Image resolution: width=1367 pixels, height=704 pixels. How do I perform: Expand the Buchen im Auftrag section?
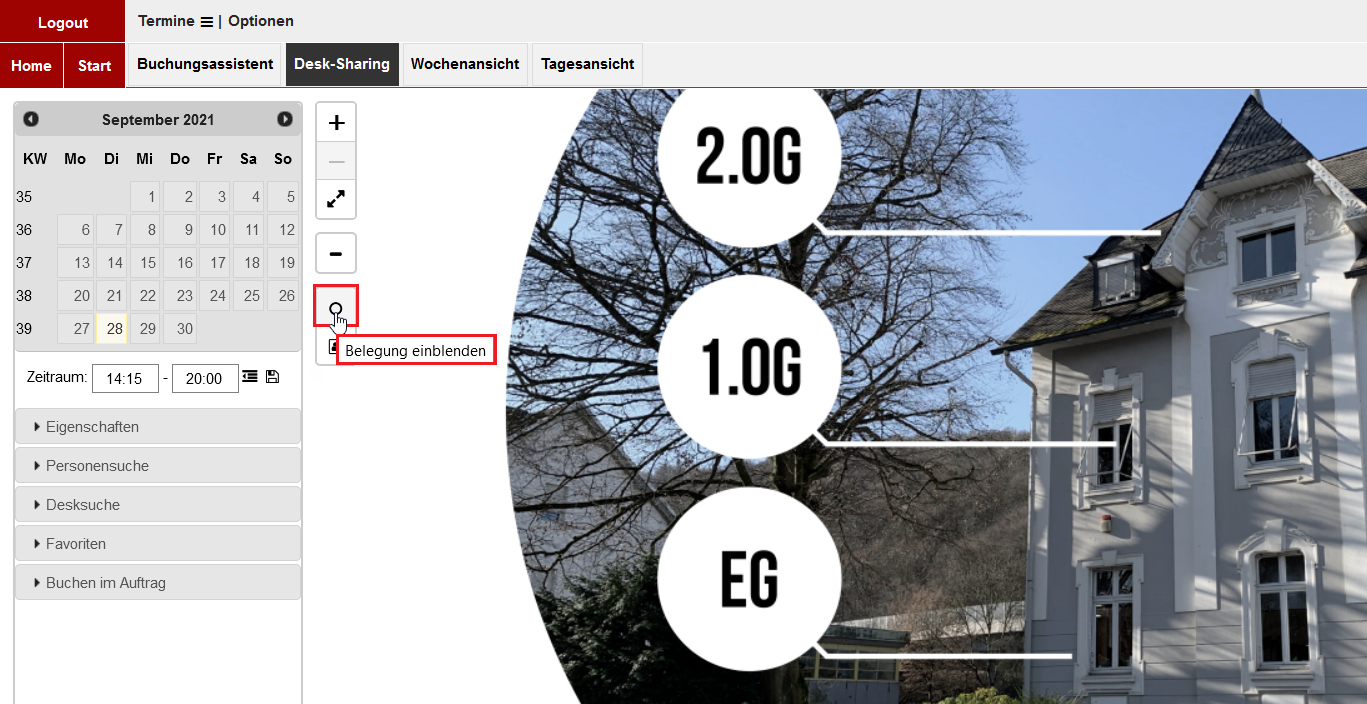[158, 583]
